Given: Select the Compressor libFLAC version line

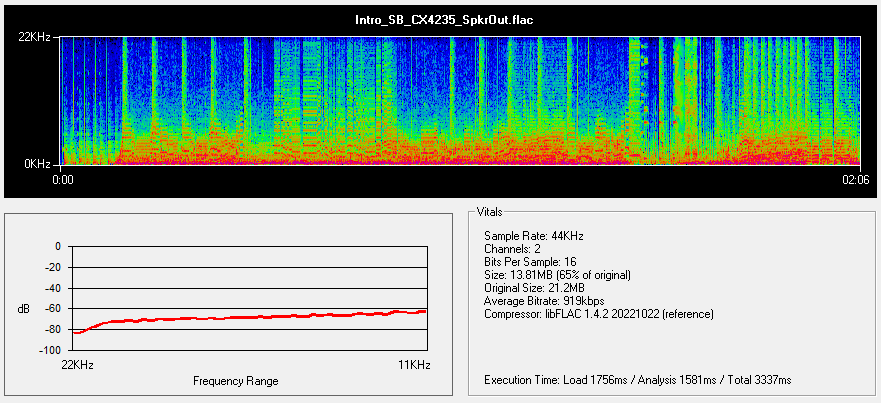Looking at the screenshot, I should click(x=598, y=314).
